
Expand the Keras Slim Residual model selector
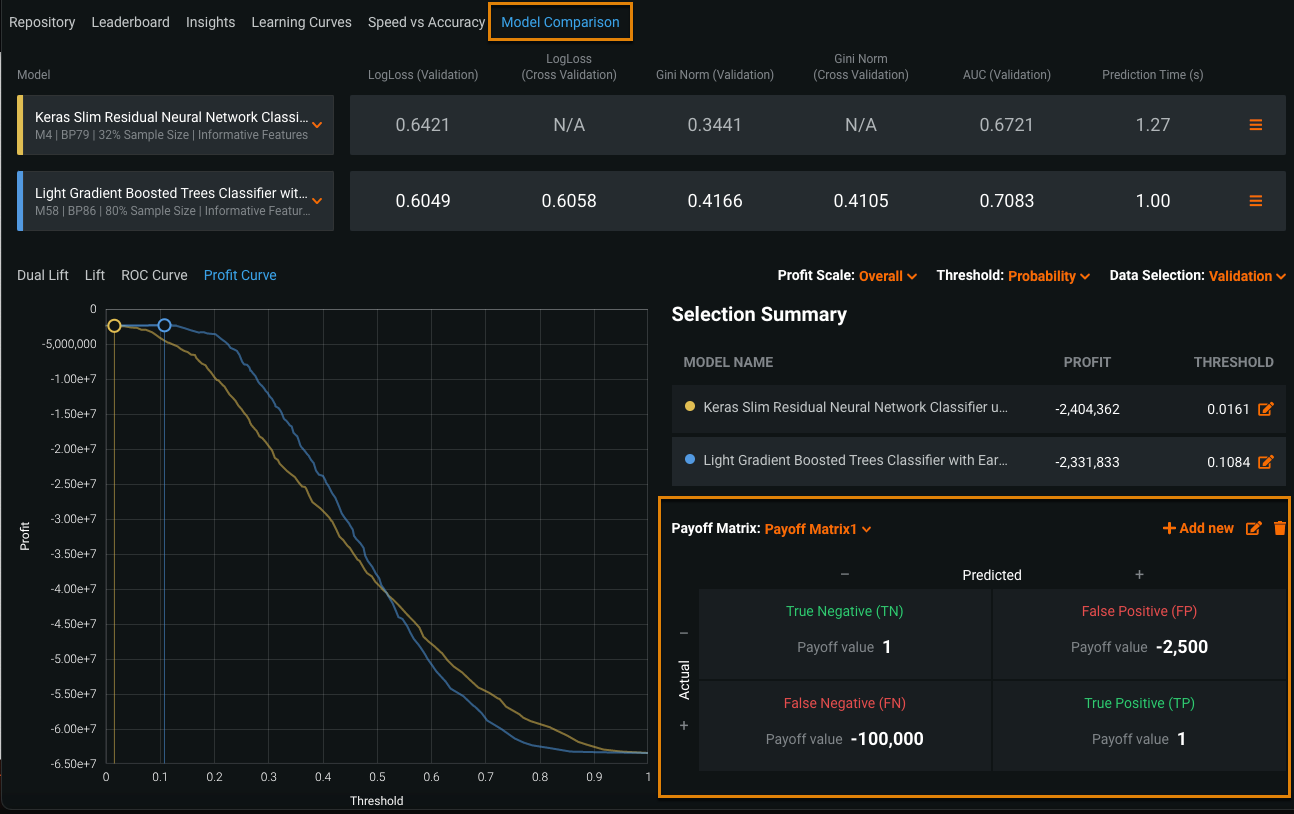[316, 125]
